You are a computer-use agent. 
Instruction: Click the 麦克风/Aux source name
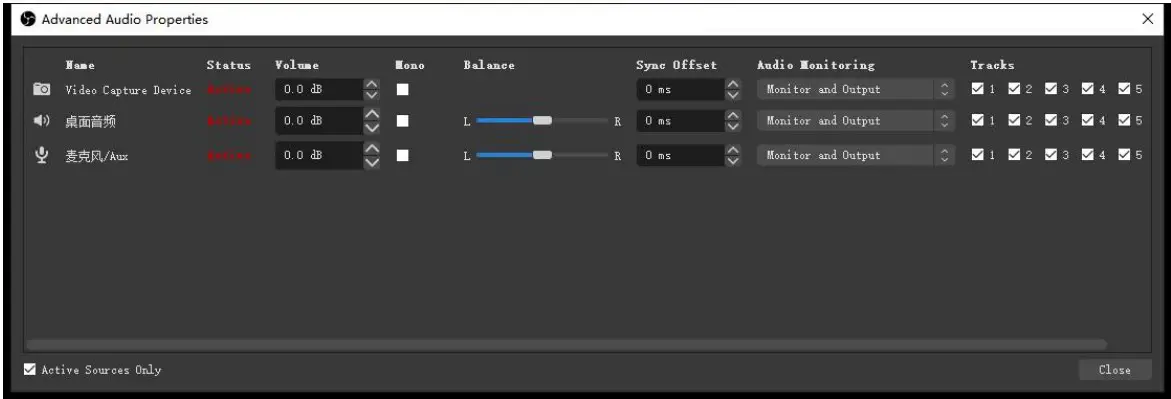(96, 156)
